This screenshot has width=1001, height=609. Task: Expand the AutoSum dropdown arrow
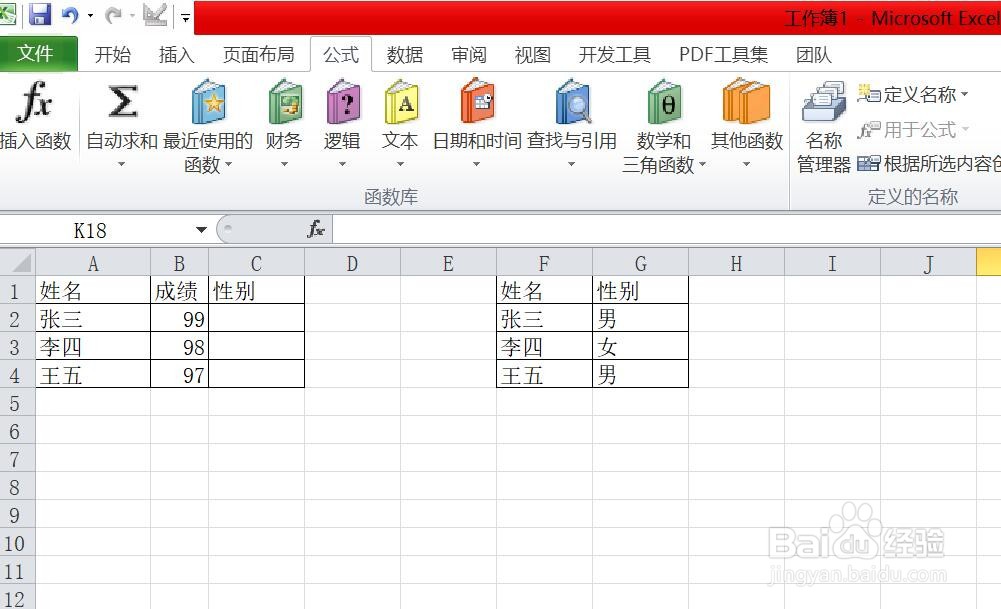click(x=121, y=164)
